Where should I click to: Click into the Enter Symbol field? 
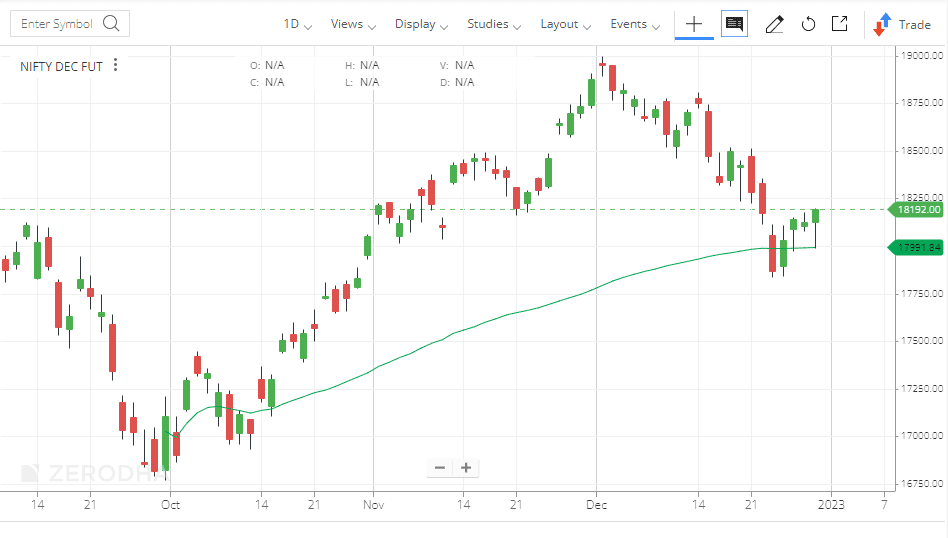(70, 24)
